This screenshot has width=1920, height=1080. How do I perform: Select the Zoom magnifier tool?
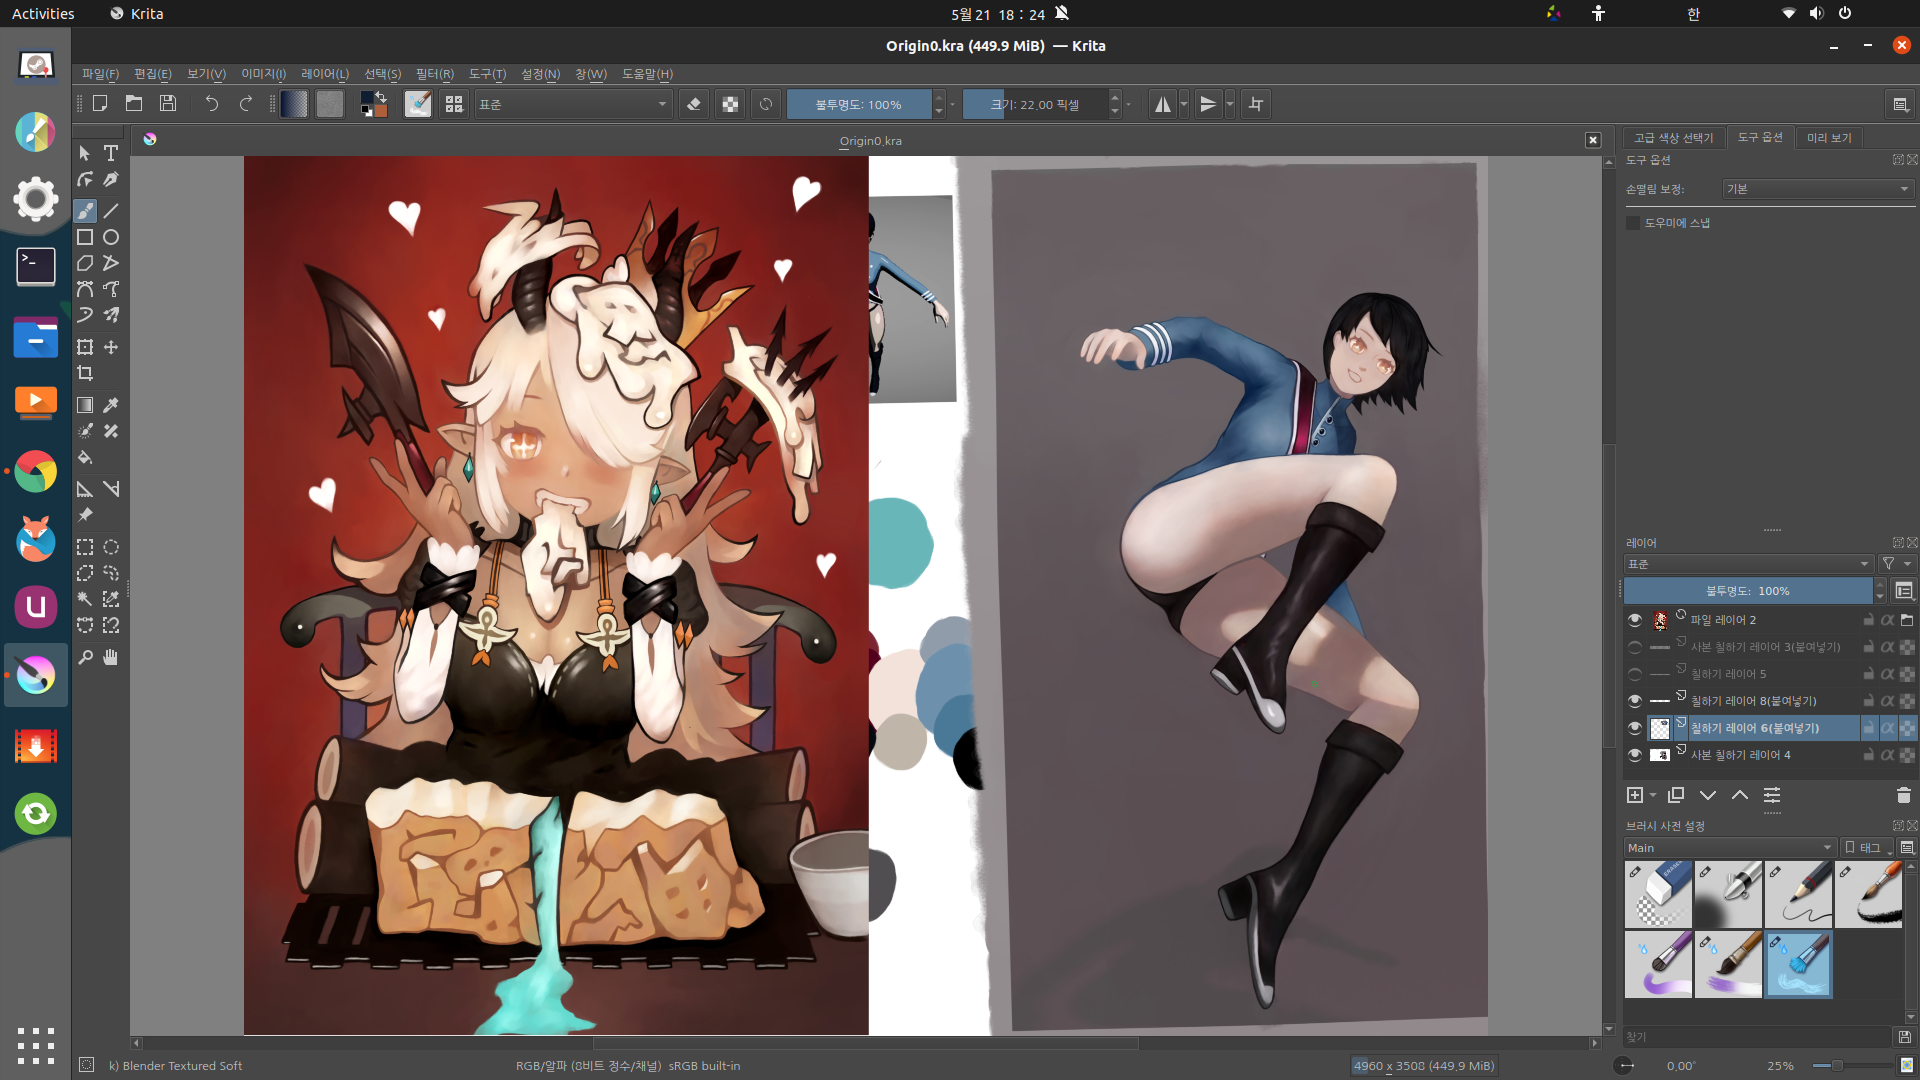pyautogui.click(x=85, y=657)
